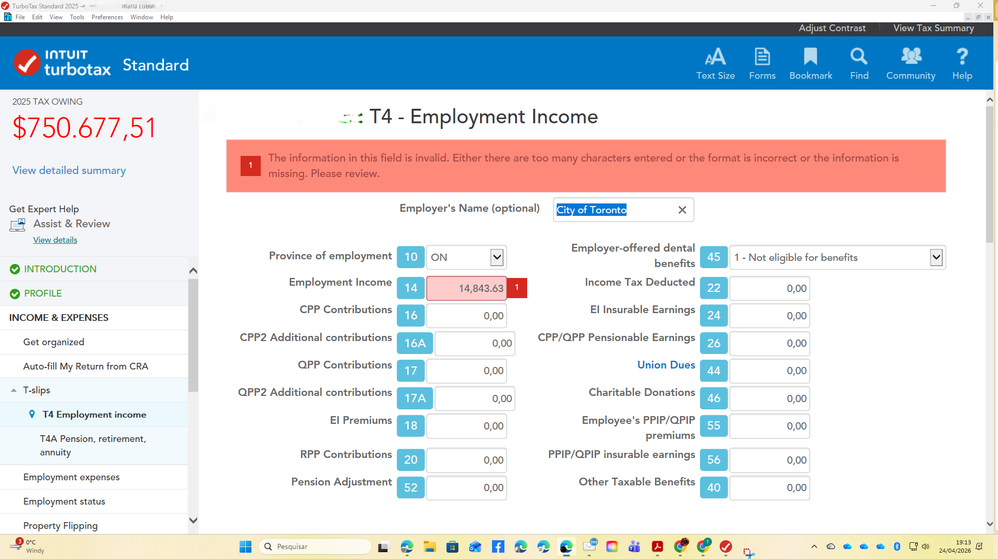Click the Employment Income amount field
The image size is (998, 559).
pyautogui.click(x=467, y=288)
